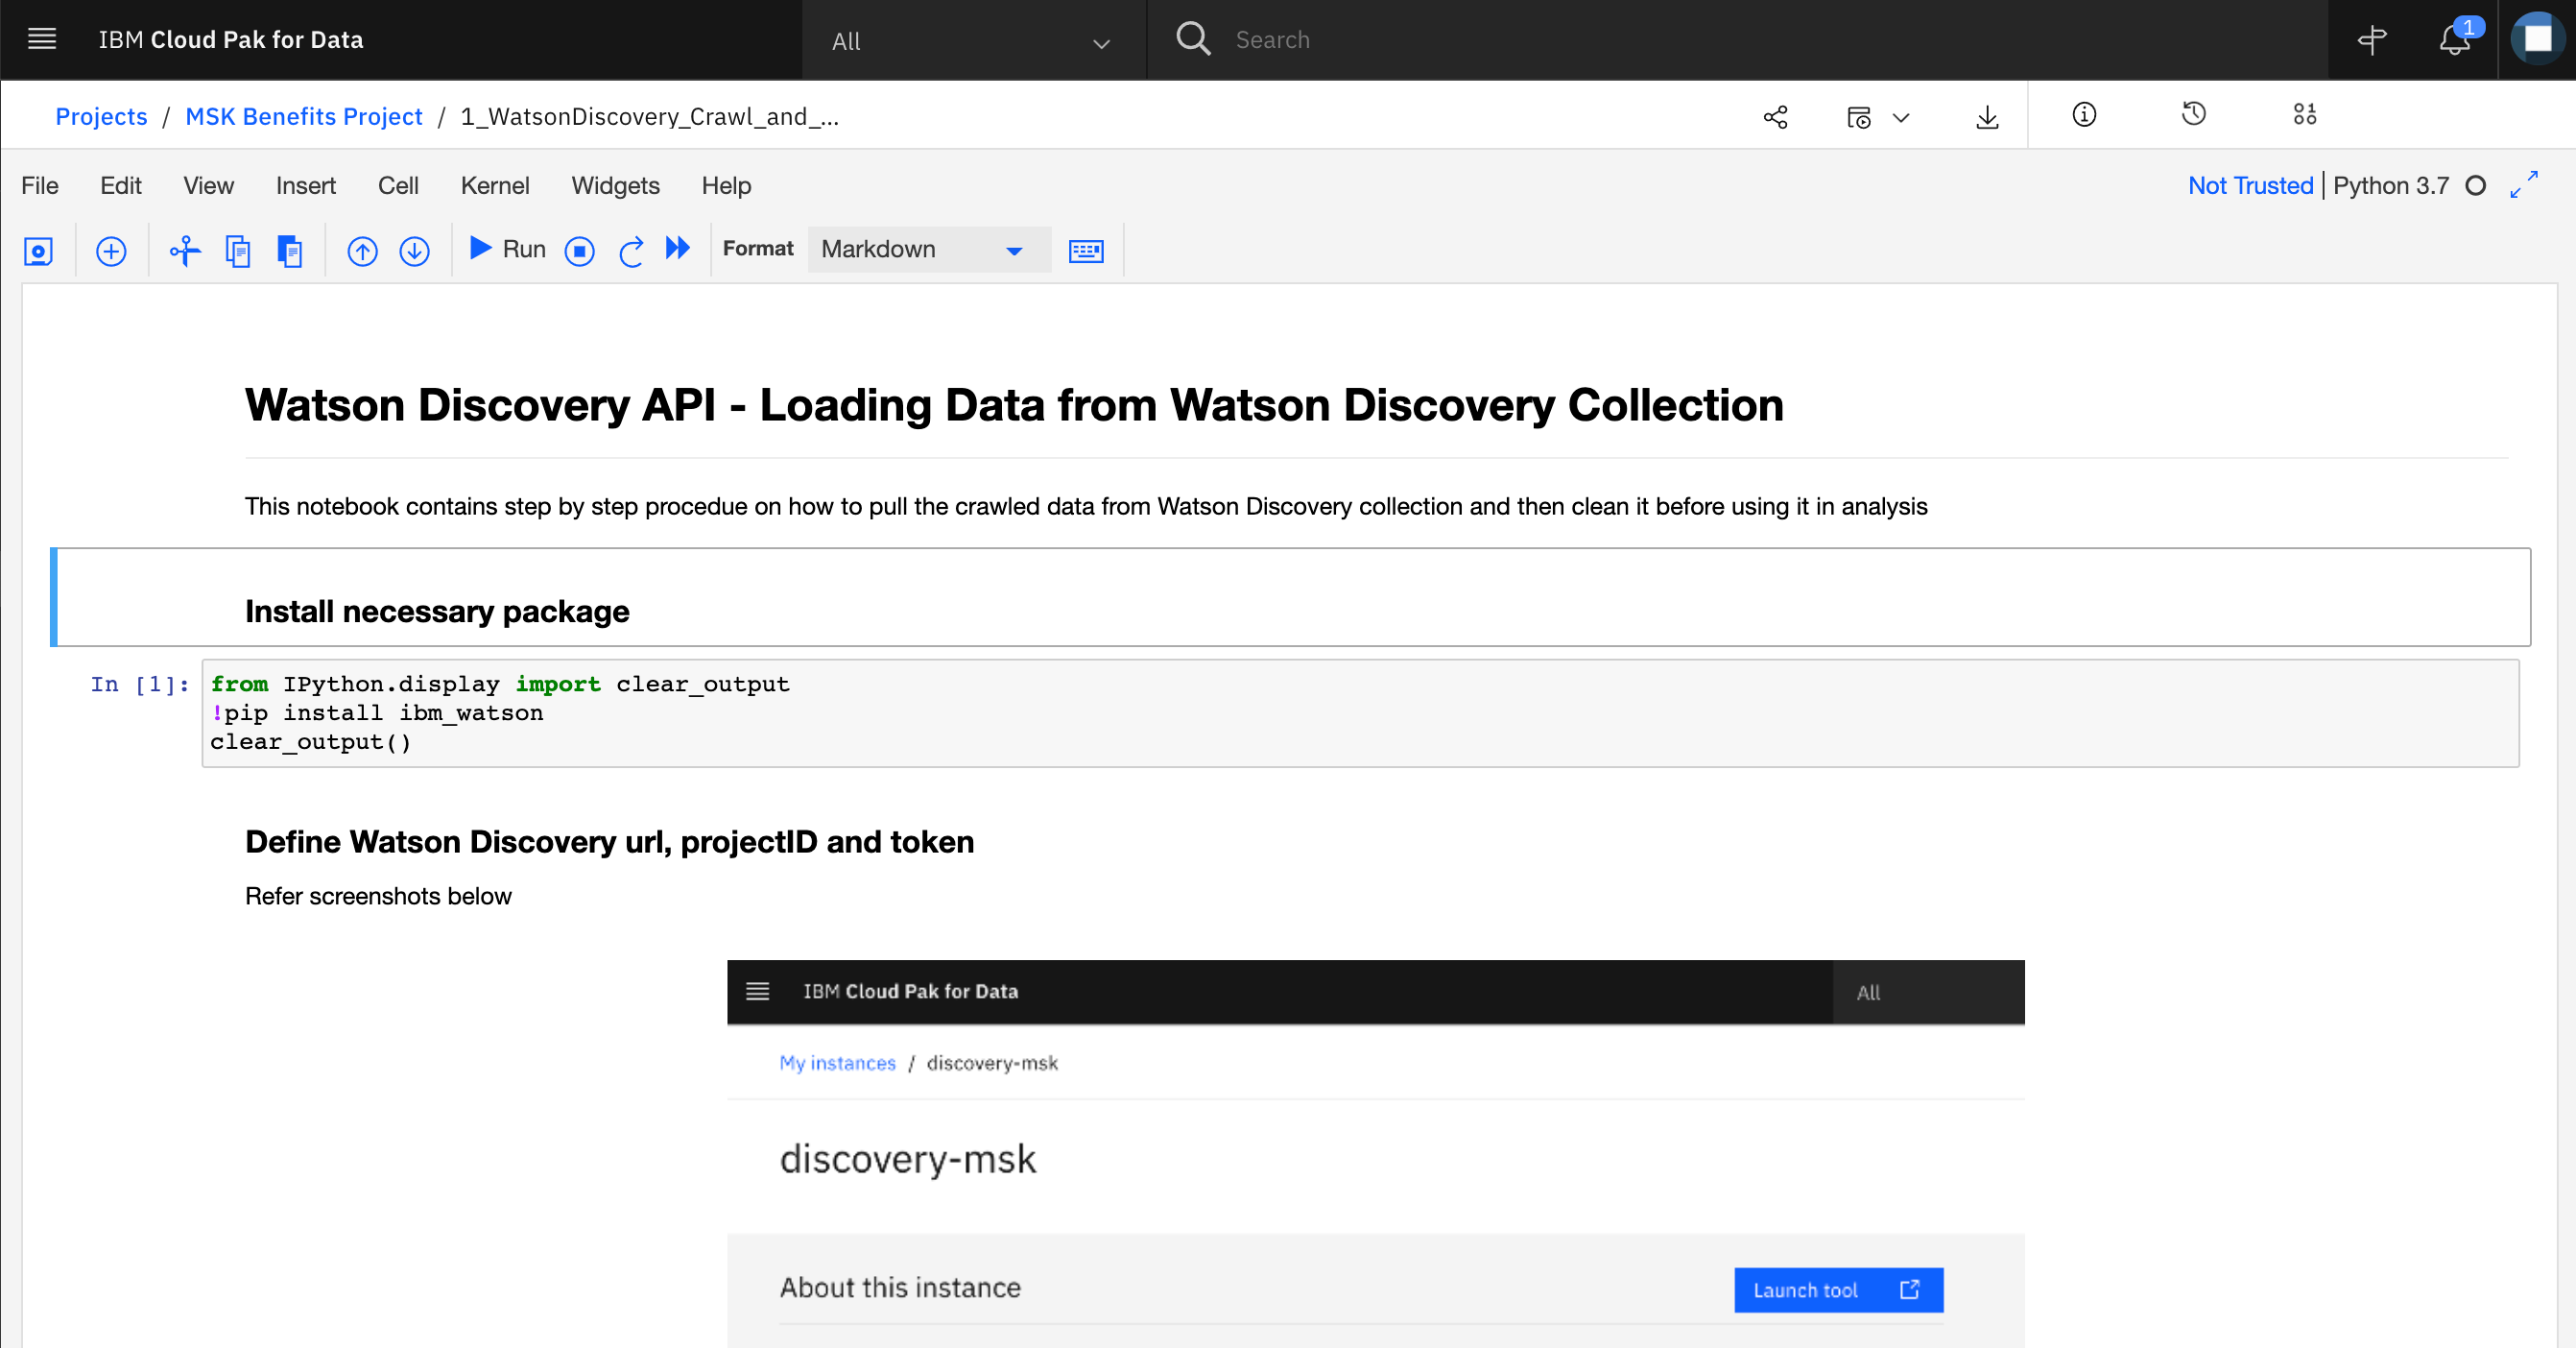Open the Kernel menu
The image size is (2576, 1348).
coord(494,186)
